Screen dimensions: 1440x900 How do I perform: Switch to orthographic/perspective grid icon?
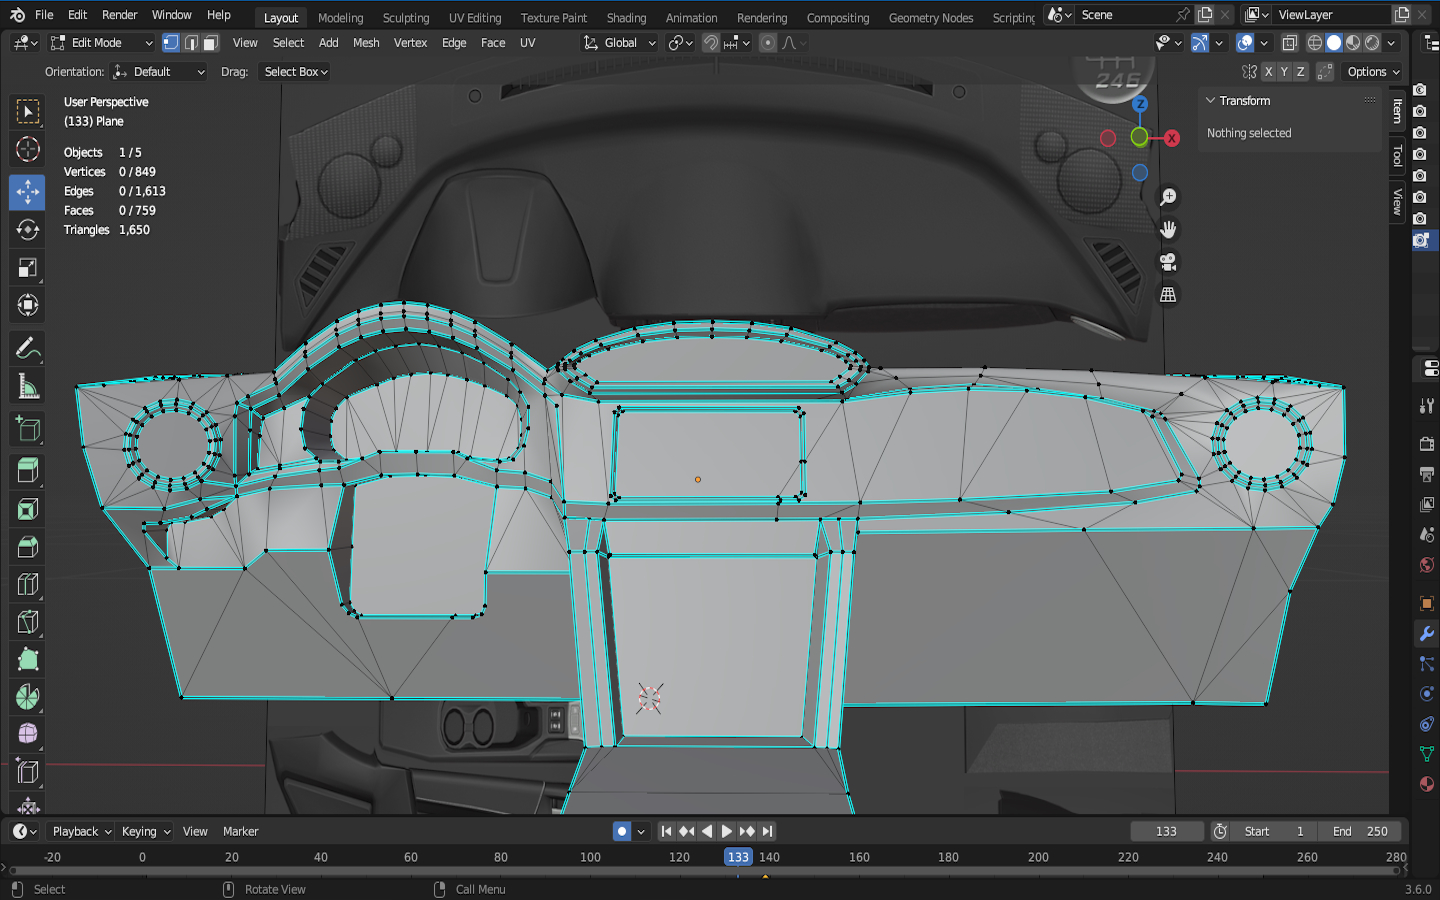click(x=1167, y=295)
